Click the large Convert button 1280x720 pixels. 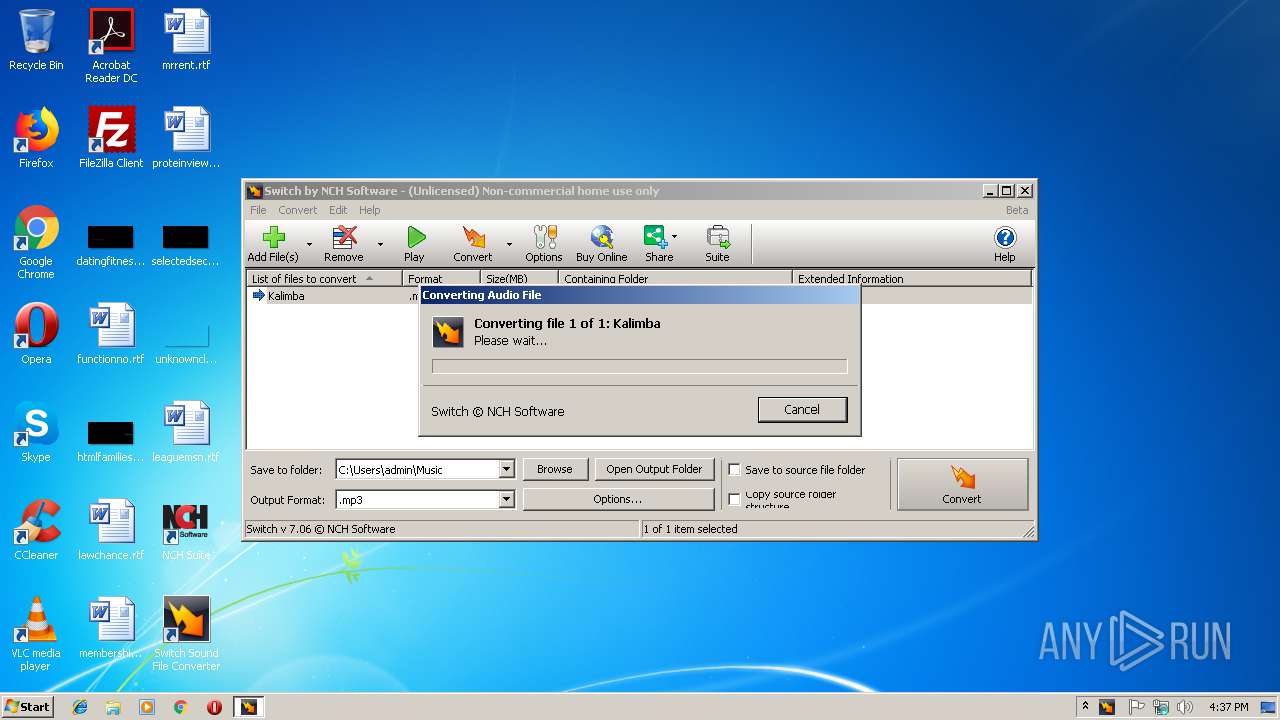[x=963, y=484]
